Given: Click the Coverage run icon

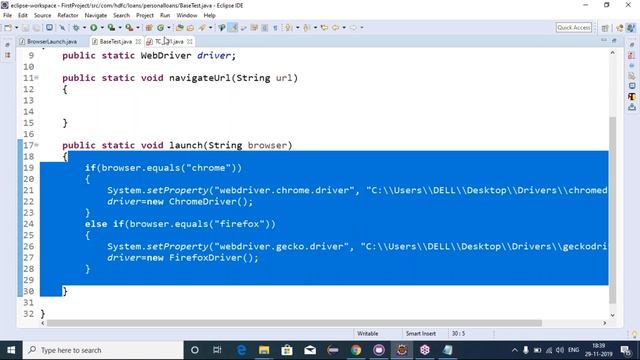Looking at the screenshot, I should coord(111,28).
